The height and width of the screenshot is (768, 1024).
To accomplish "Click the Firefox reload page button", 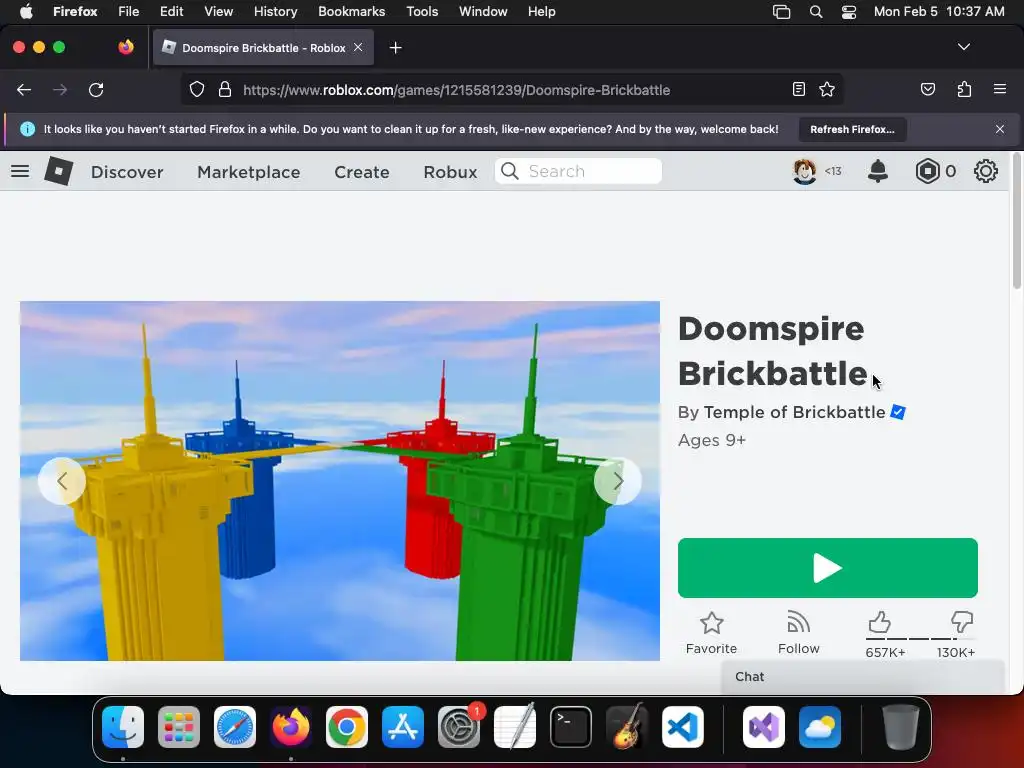I will click(x=96, y=90).
